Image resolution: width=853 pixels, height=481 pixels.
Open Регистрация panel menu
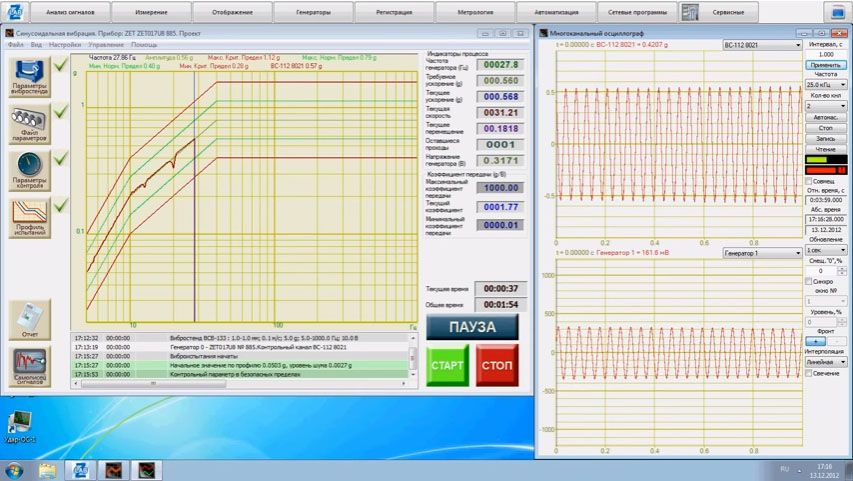tap(394, 12)
